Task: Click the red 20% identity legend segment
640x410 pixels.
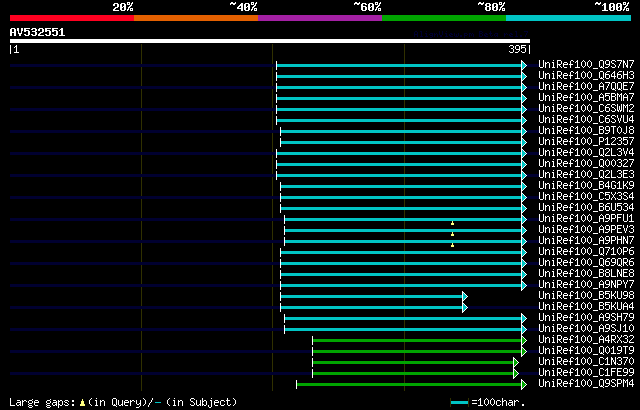Action: pos(72,18)
